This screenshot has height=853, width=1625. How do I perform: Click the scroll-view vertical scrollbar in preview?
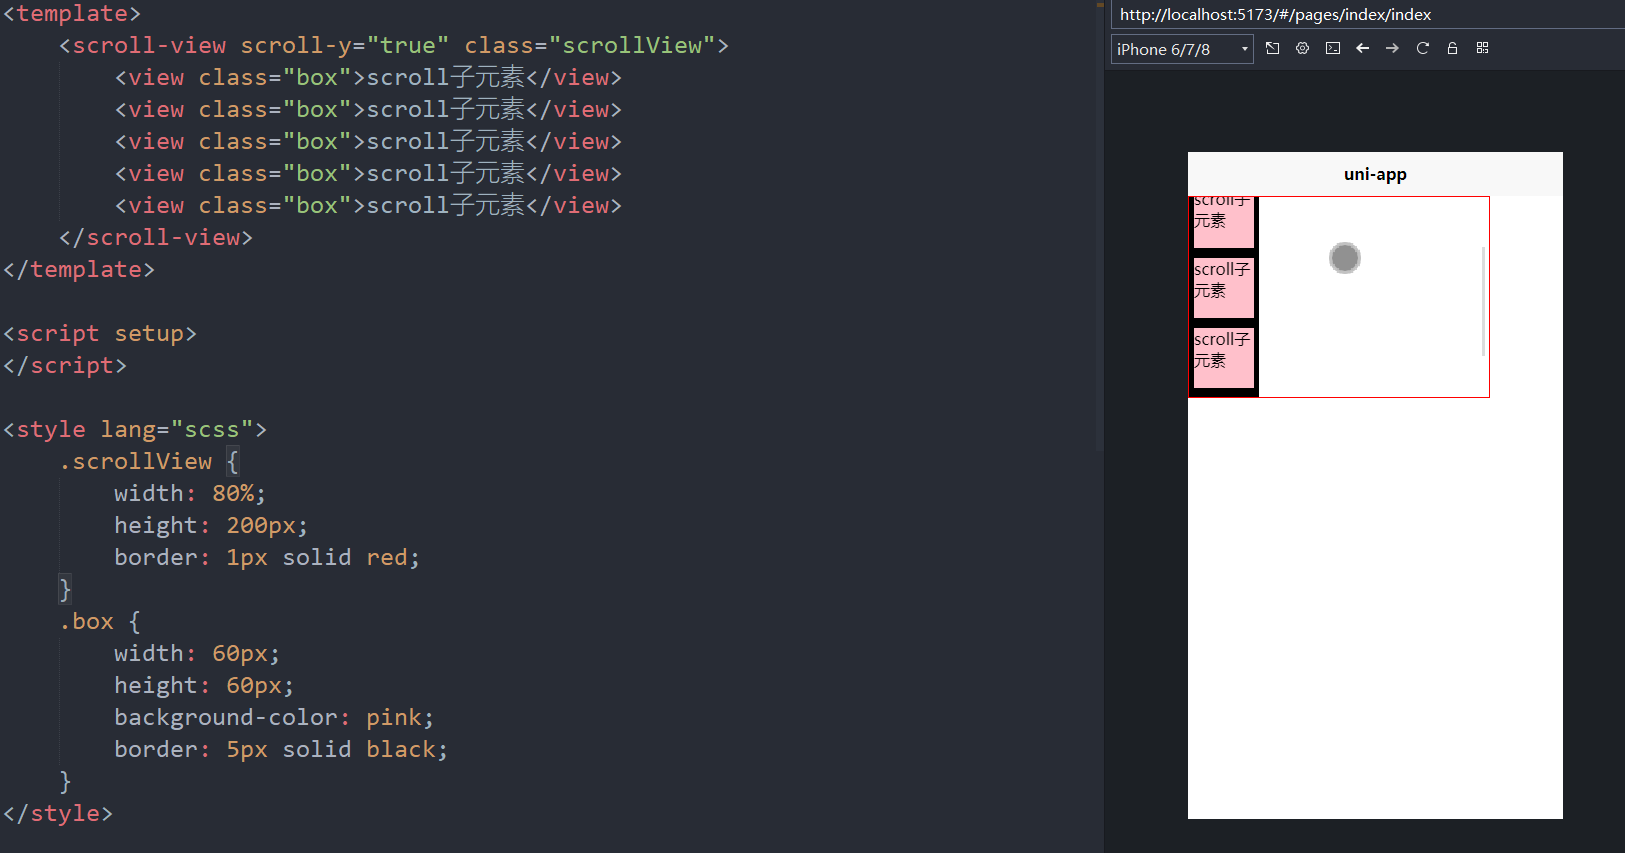tap(1483, 300)
